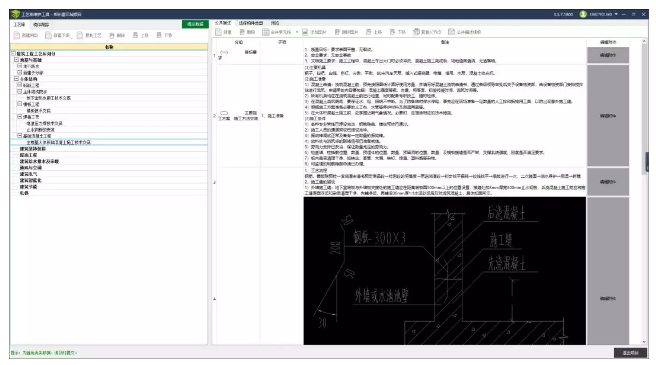
Task: Click the last edit-details icon in content toolbar
Action: coord(451,32)
